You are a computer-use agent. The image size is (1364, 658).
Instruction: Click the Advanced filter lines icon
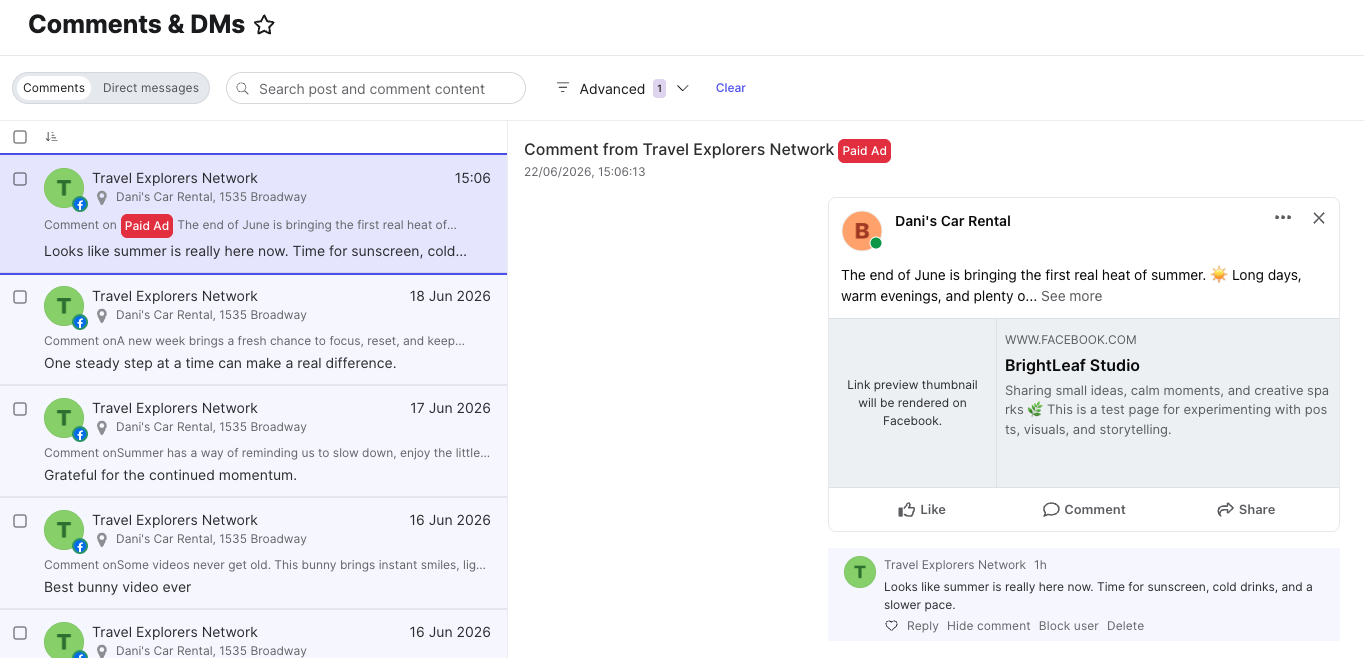coord(563,88)
